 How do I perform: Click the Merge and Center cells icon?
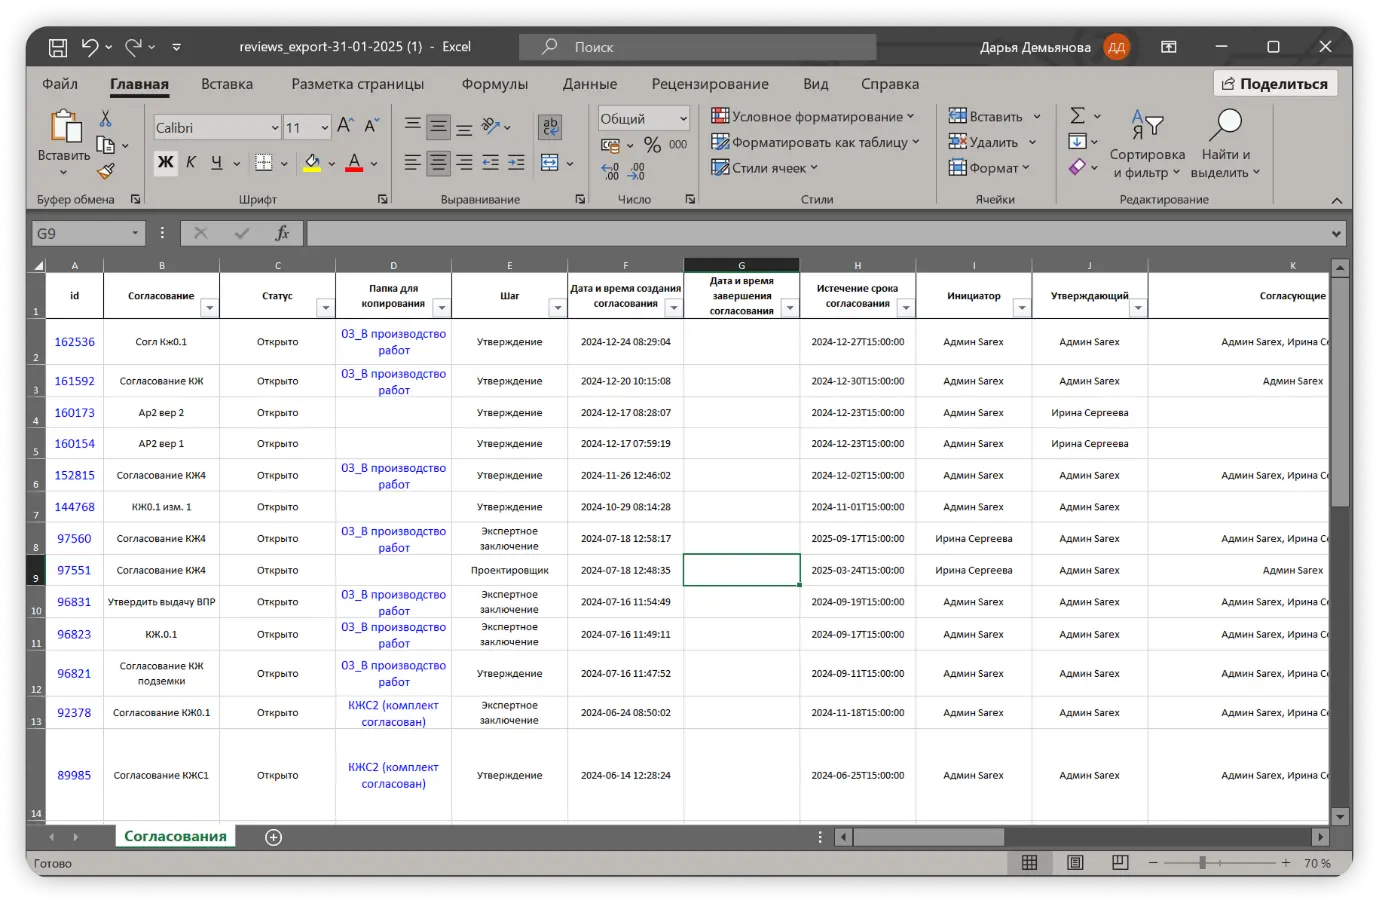coord(549,162)
